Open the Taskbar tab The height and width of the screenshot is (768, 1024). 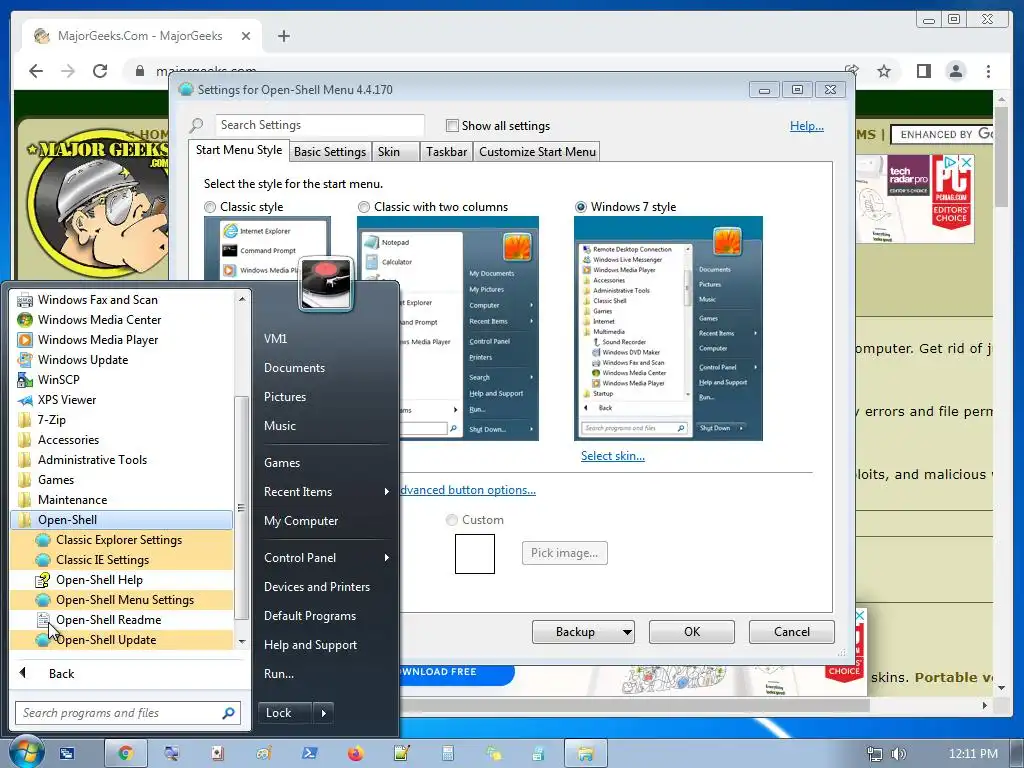[446, 152]
